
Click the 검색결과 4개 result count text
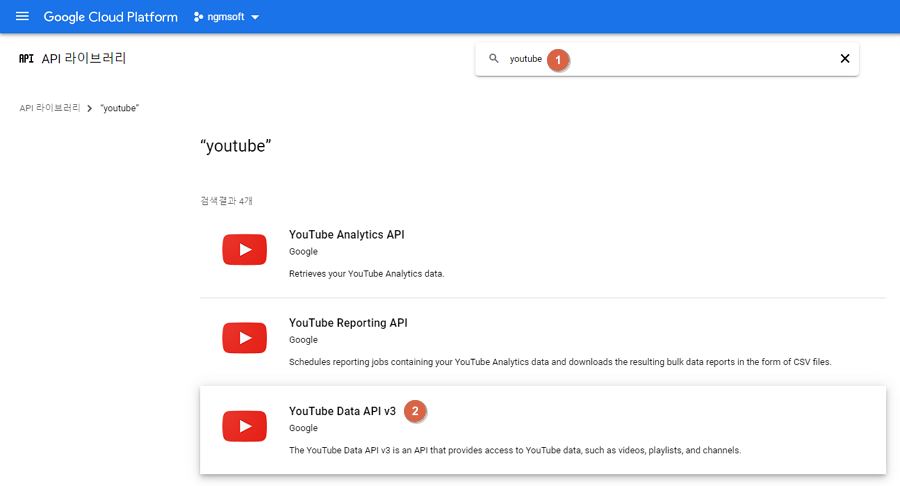click(x=226, y=201)
